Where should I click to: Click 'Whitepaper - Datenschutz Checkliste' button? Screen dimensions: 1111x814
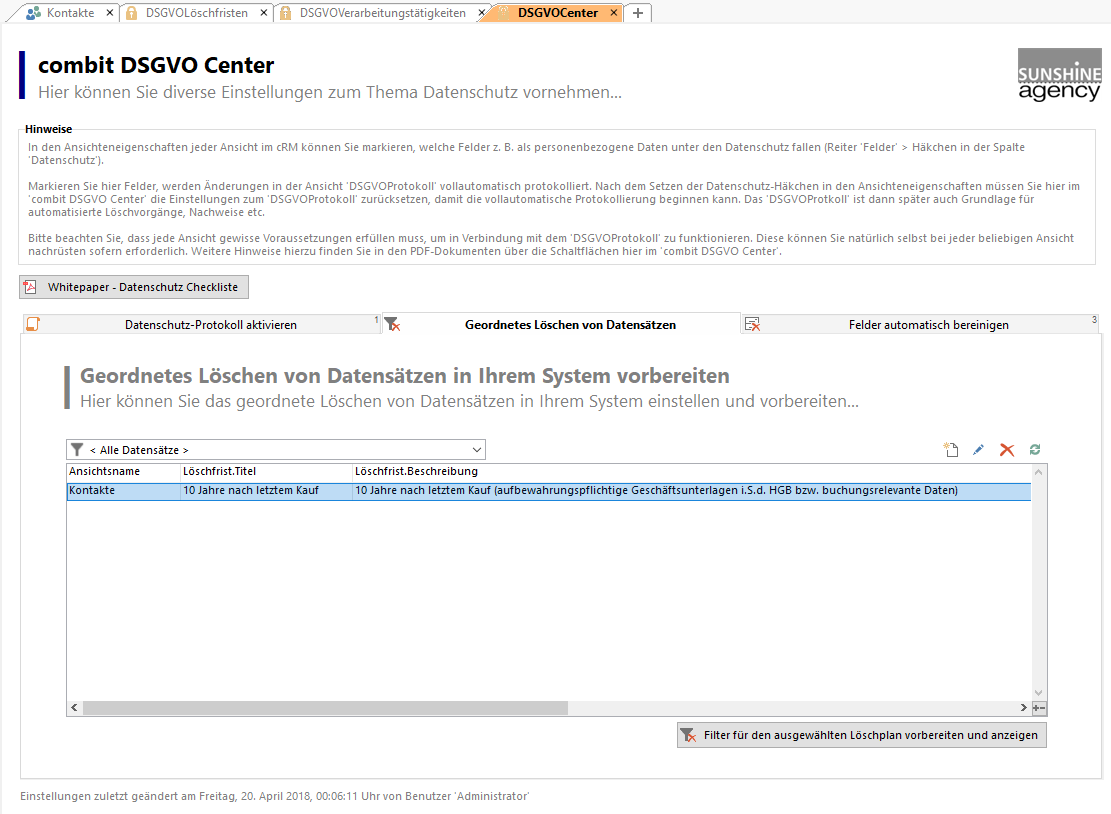point(134,287)
